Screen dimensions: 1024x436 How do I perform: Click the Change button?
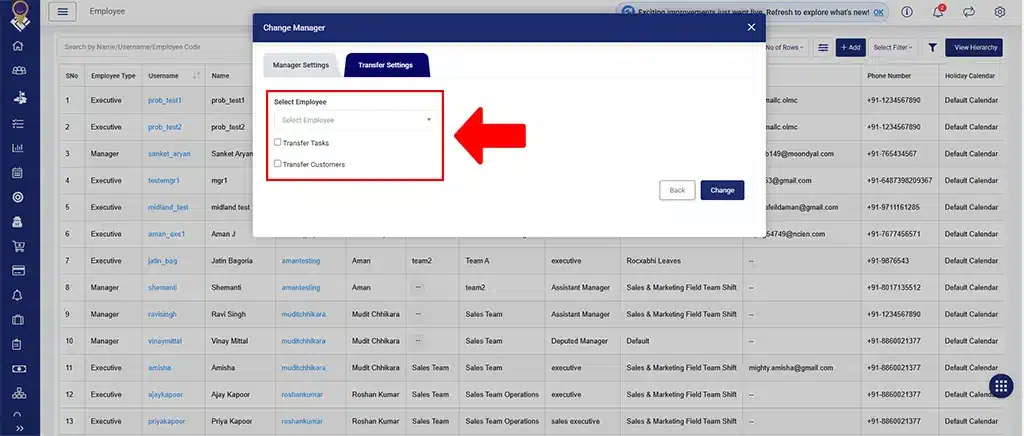click(x=722, y=190)
